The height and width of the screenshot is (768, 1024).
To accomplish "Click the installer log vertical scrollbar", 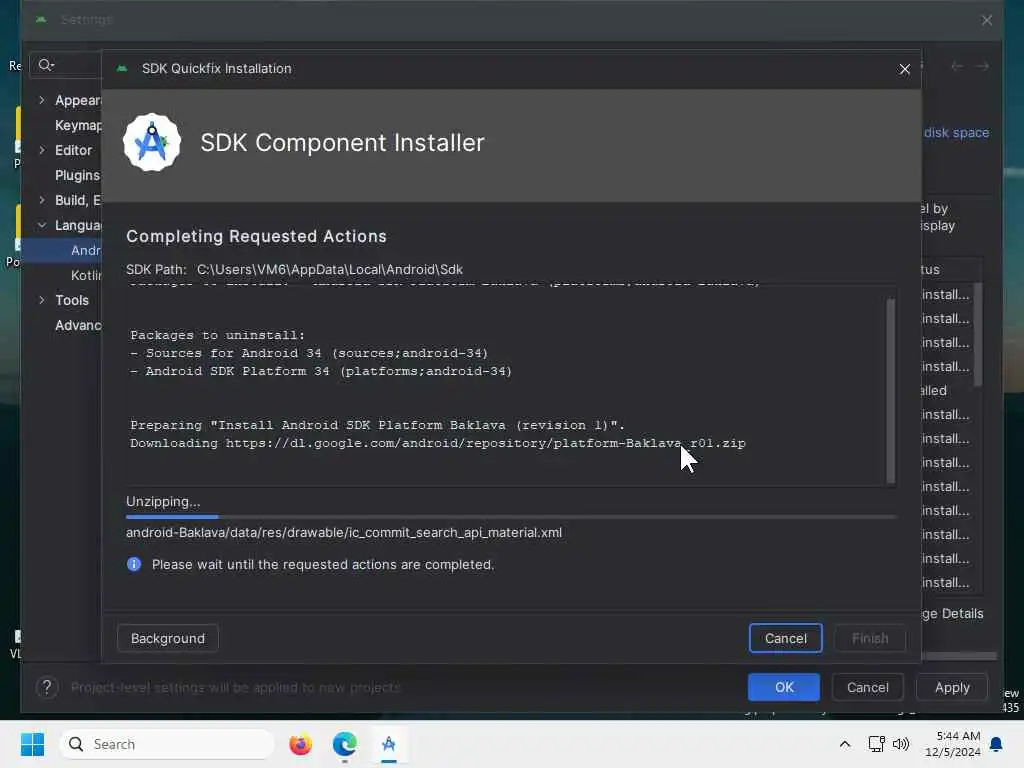I will click(x=890, y=391).
